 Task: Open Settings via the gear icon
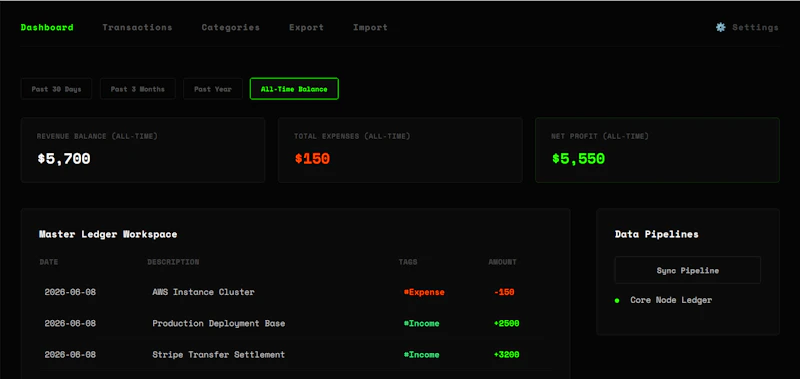pos(720,28)
